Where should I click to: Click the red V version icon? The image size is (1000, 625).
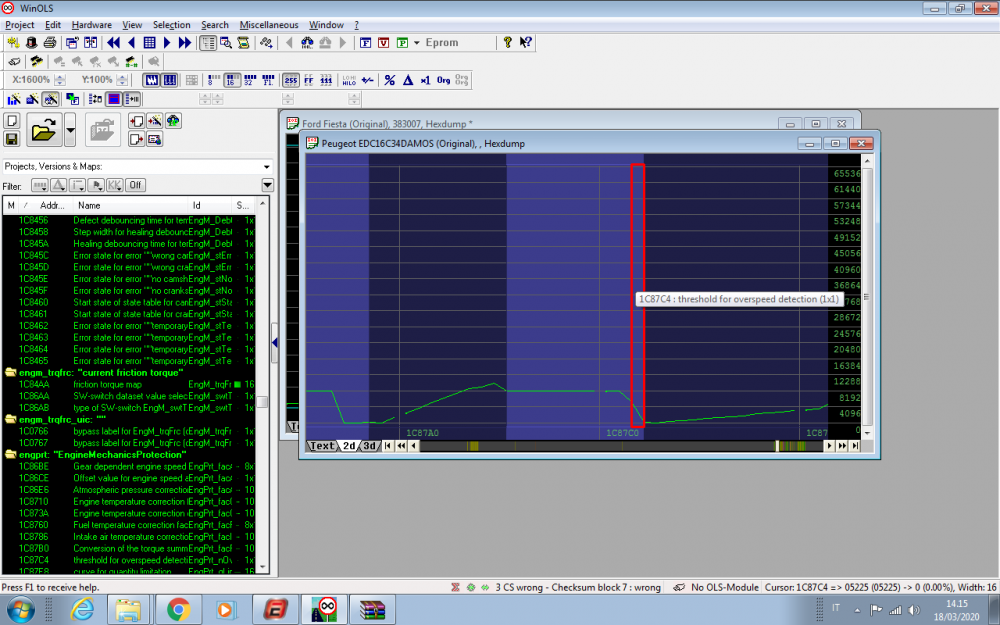tap(384, 43)
